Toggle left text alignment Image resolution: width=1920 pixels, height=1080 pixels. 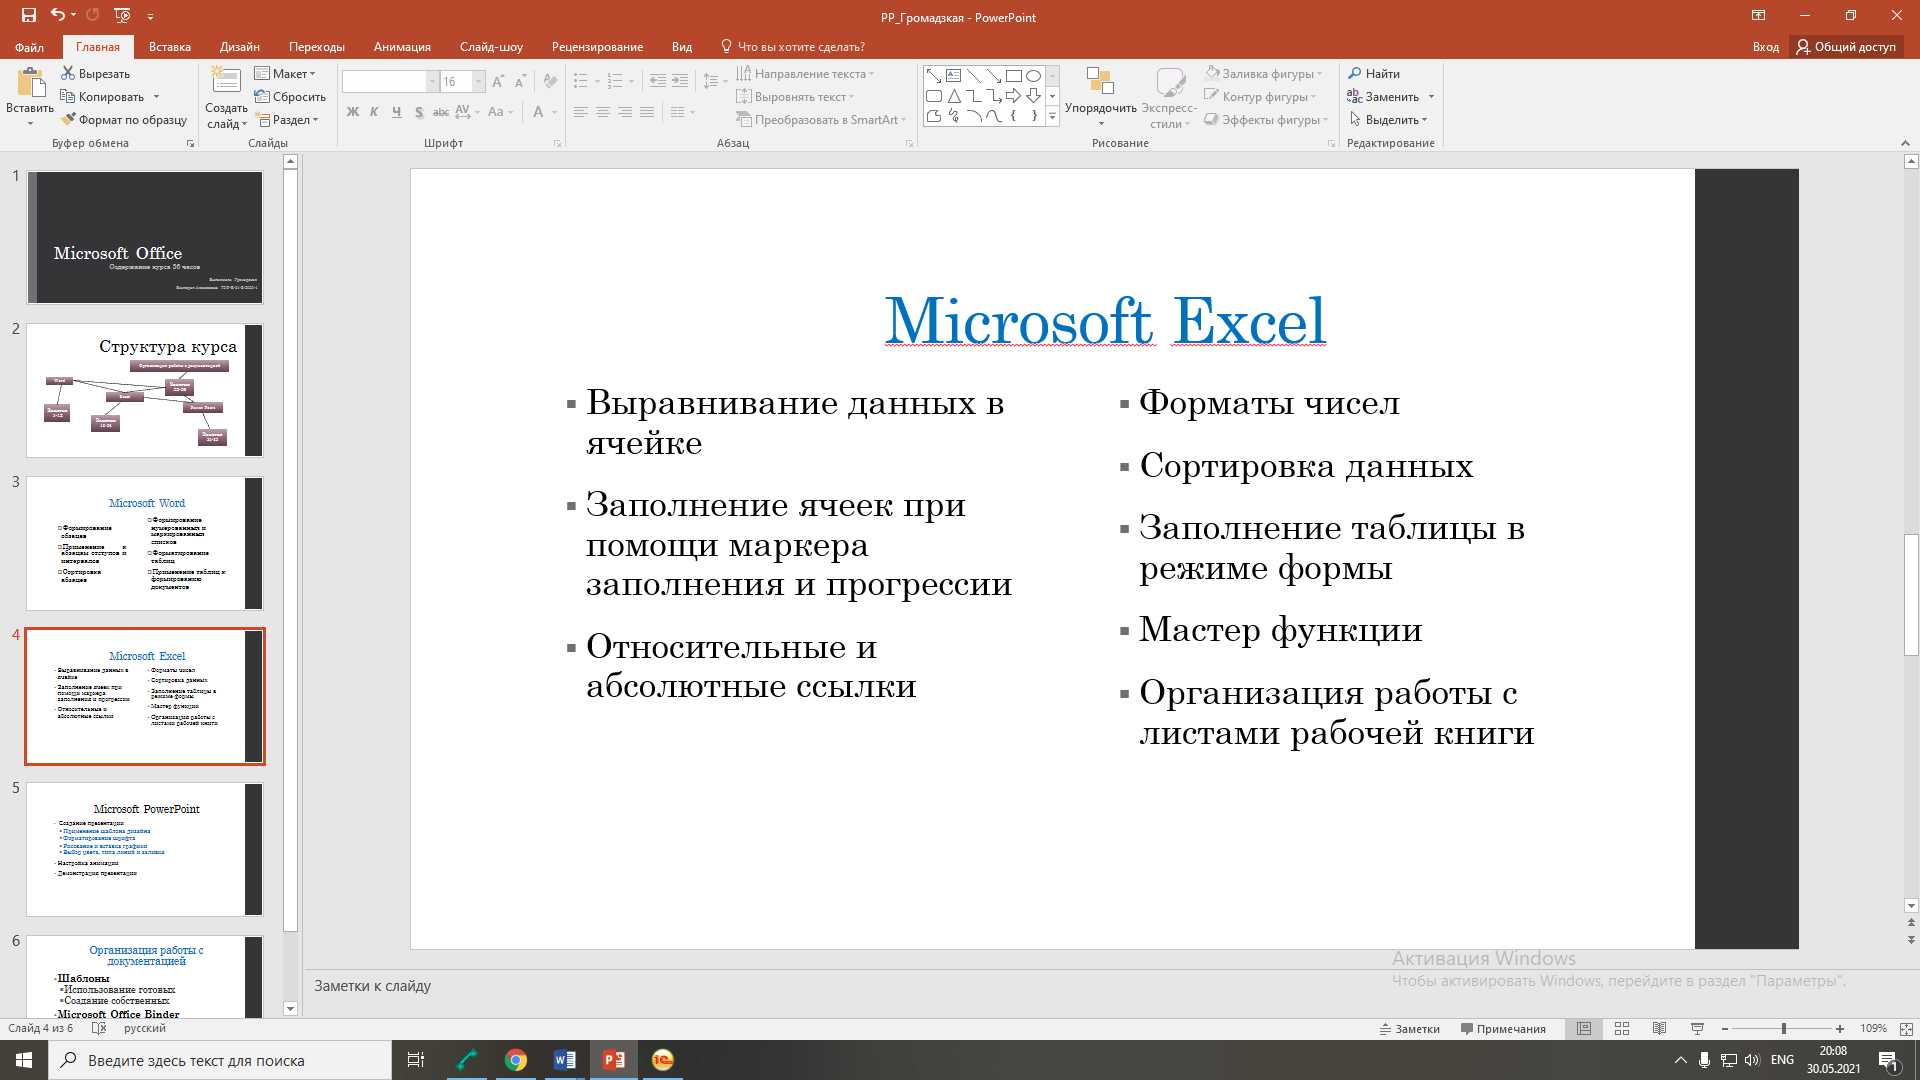pyautogui.click(x=581, y=112)
